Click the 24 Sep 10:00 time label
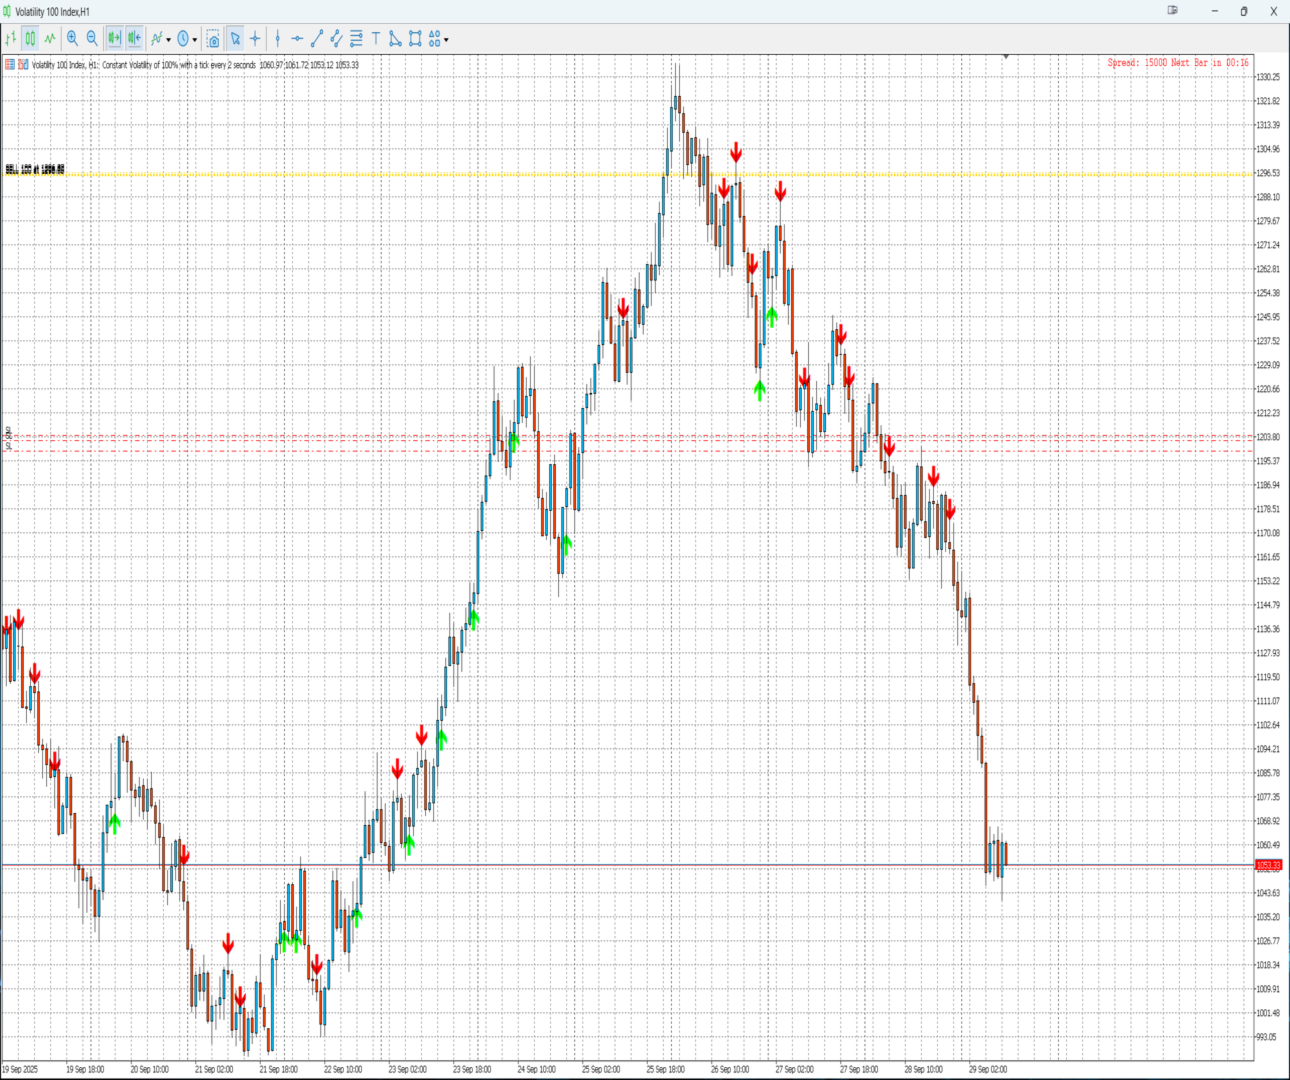 click(537, 1069)
